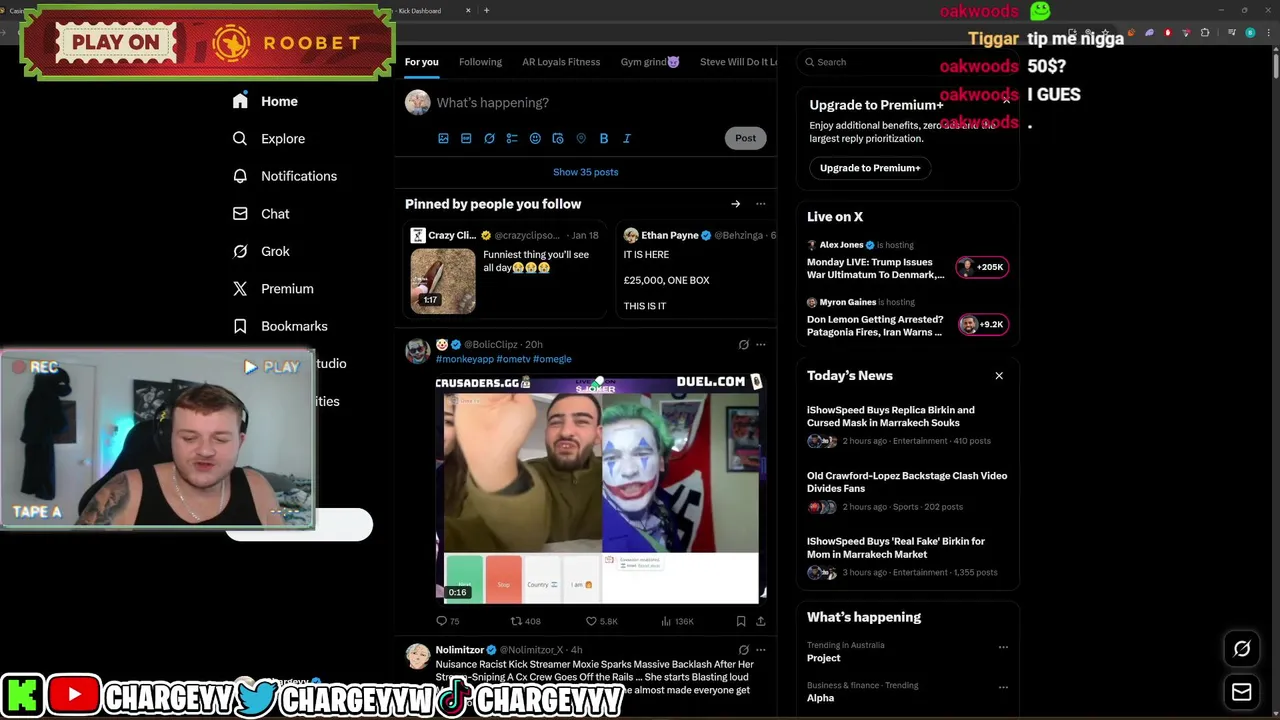This screenshot has height=720, width=1280.
Task: Schedule the post with calendar icon
Action: (558, 138)
